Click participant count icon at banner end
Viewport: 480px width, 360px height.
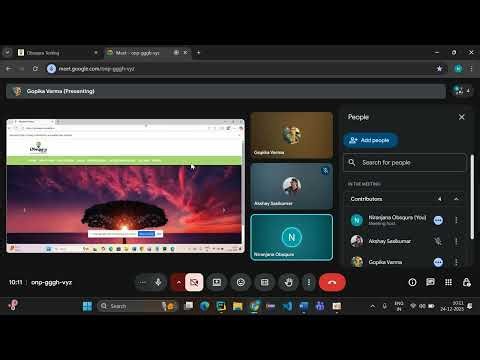pyautogui.click(x=462, y=90)
